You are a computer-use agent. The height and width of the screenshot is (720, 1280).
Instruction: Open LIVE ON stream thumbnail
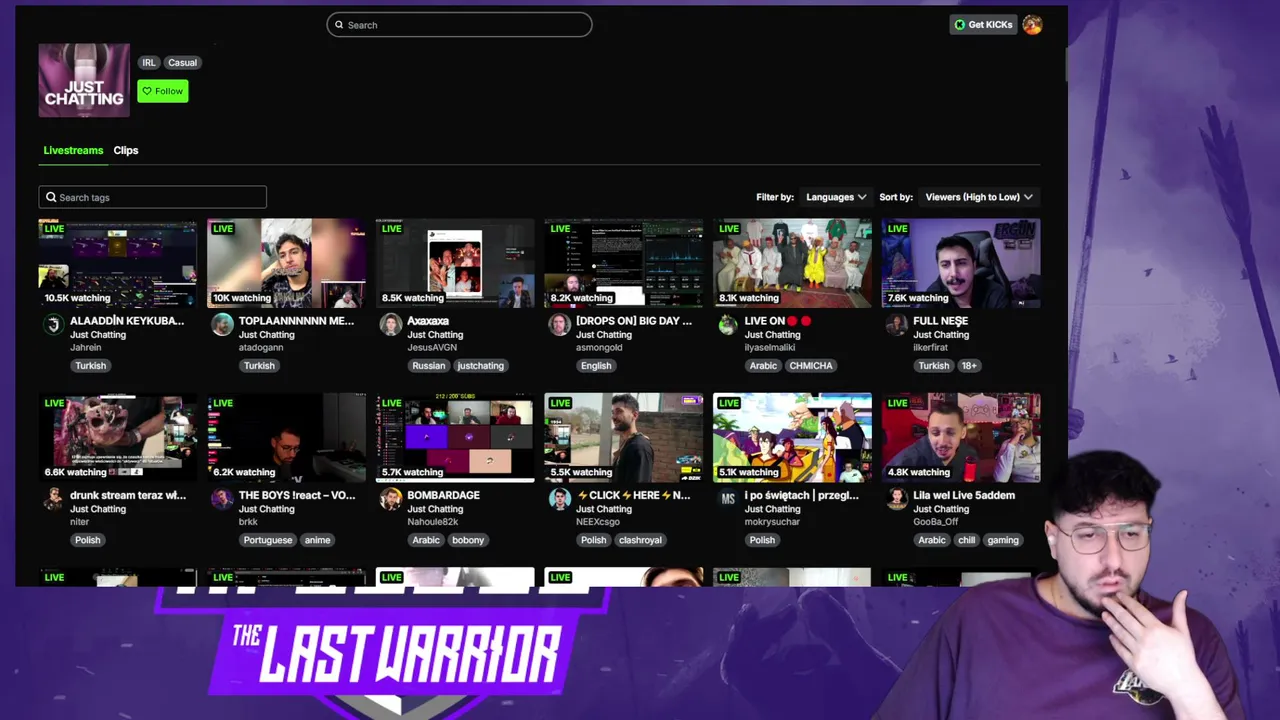792,263
